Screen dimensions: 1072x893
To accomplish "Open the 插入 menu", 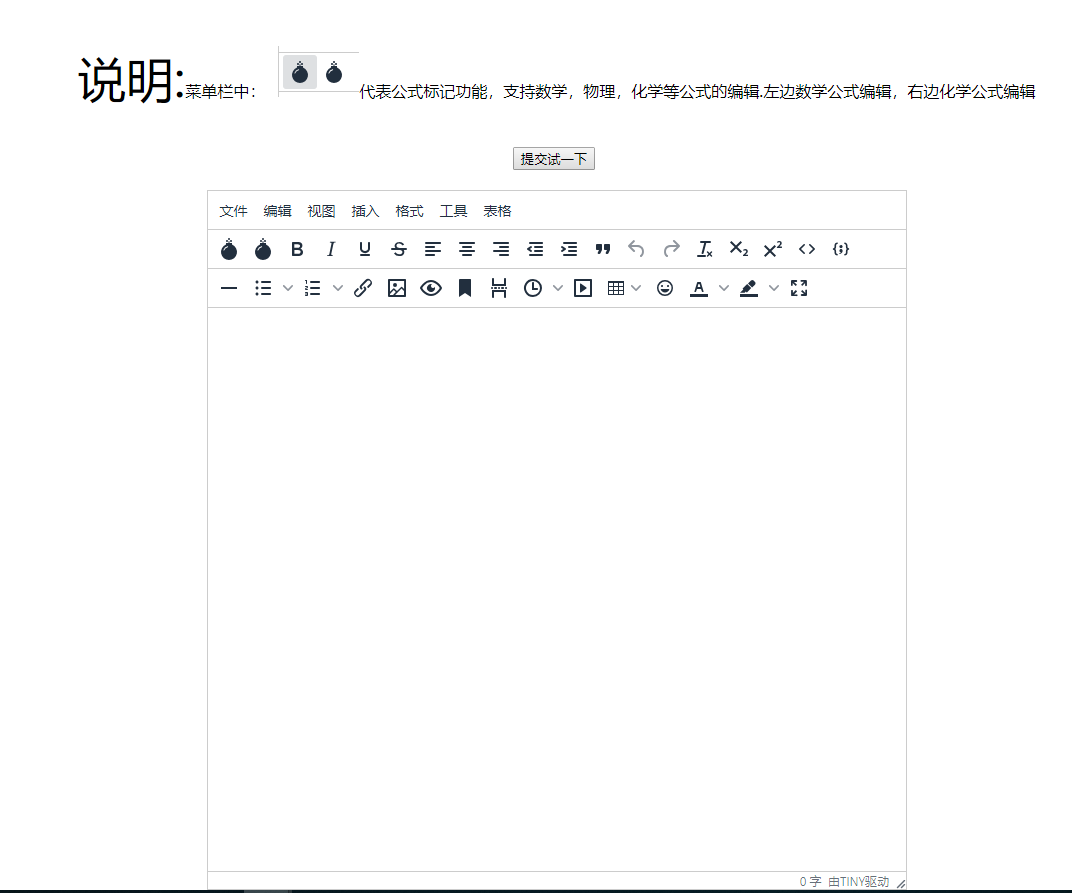I will (365, 211).
